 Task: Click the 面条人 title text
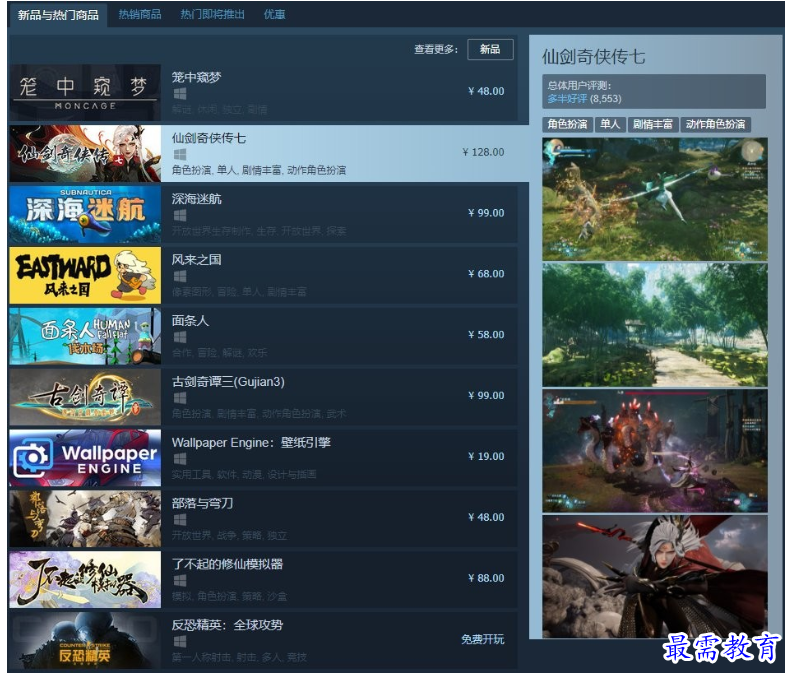click(x=190, y=321)
